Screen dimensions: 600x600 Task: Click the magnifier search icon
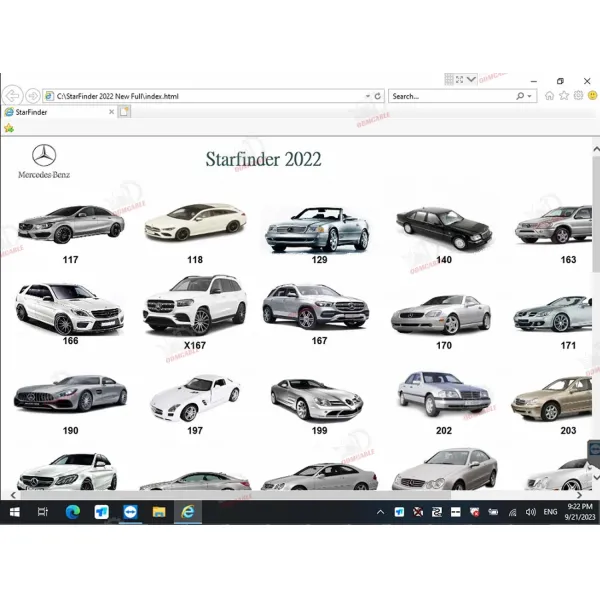coord(520,96)
